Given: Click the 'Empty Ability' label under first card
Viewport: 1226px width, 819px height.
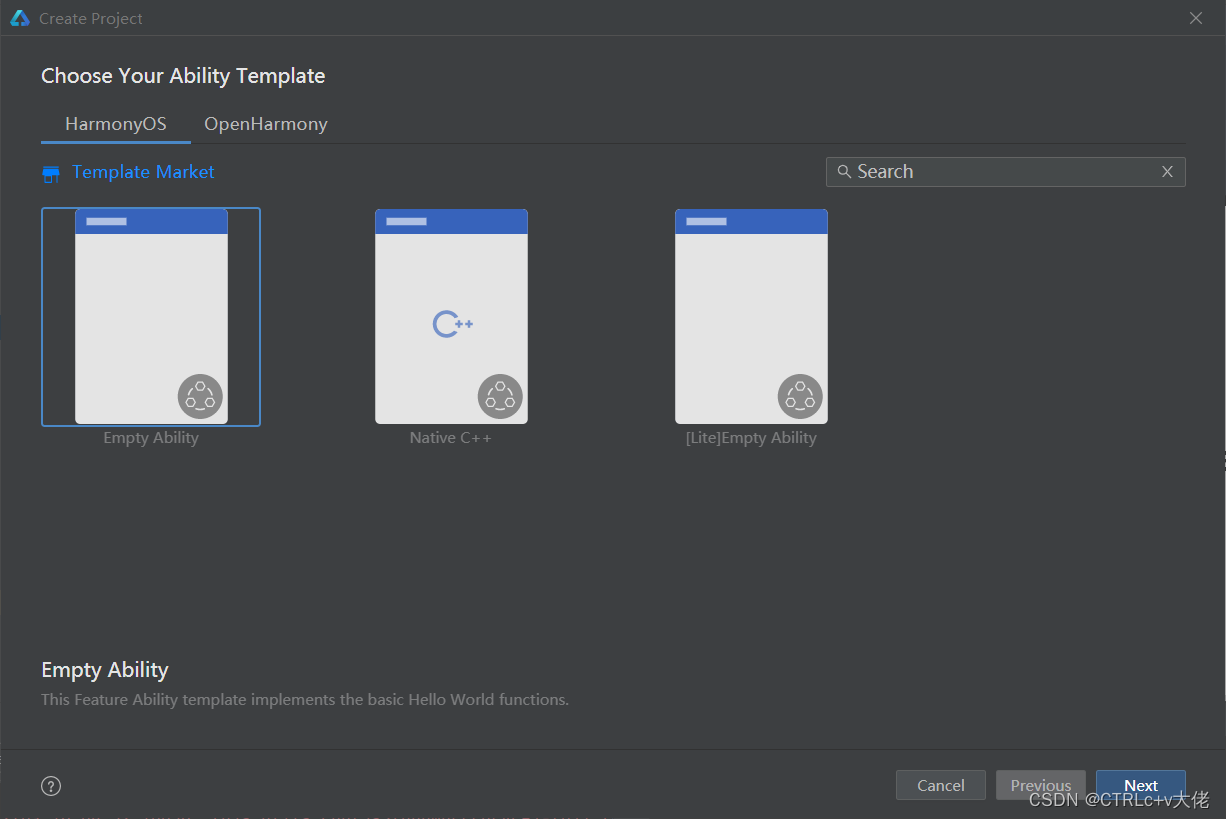Looking at the screenshot, I should click(151, 438).
